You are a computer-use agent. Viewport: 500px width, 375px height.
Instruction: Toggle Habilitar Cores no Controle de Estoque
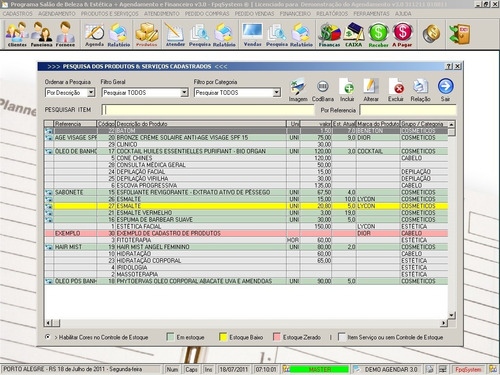[x=48, y=337]
